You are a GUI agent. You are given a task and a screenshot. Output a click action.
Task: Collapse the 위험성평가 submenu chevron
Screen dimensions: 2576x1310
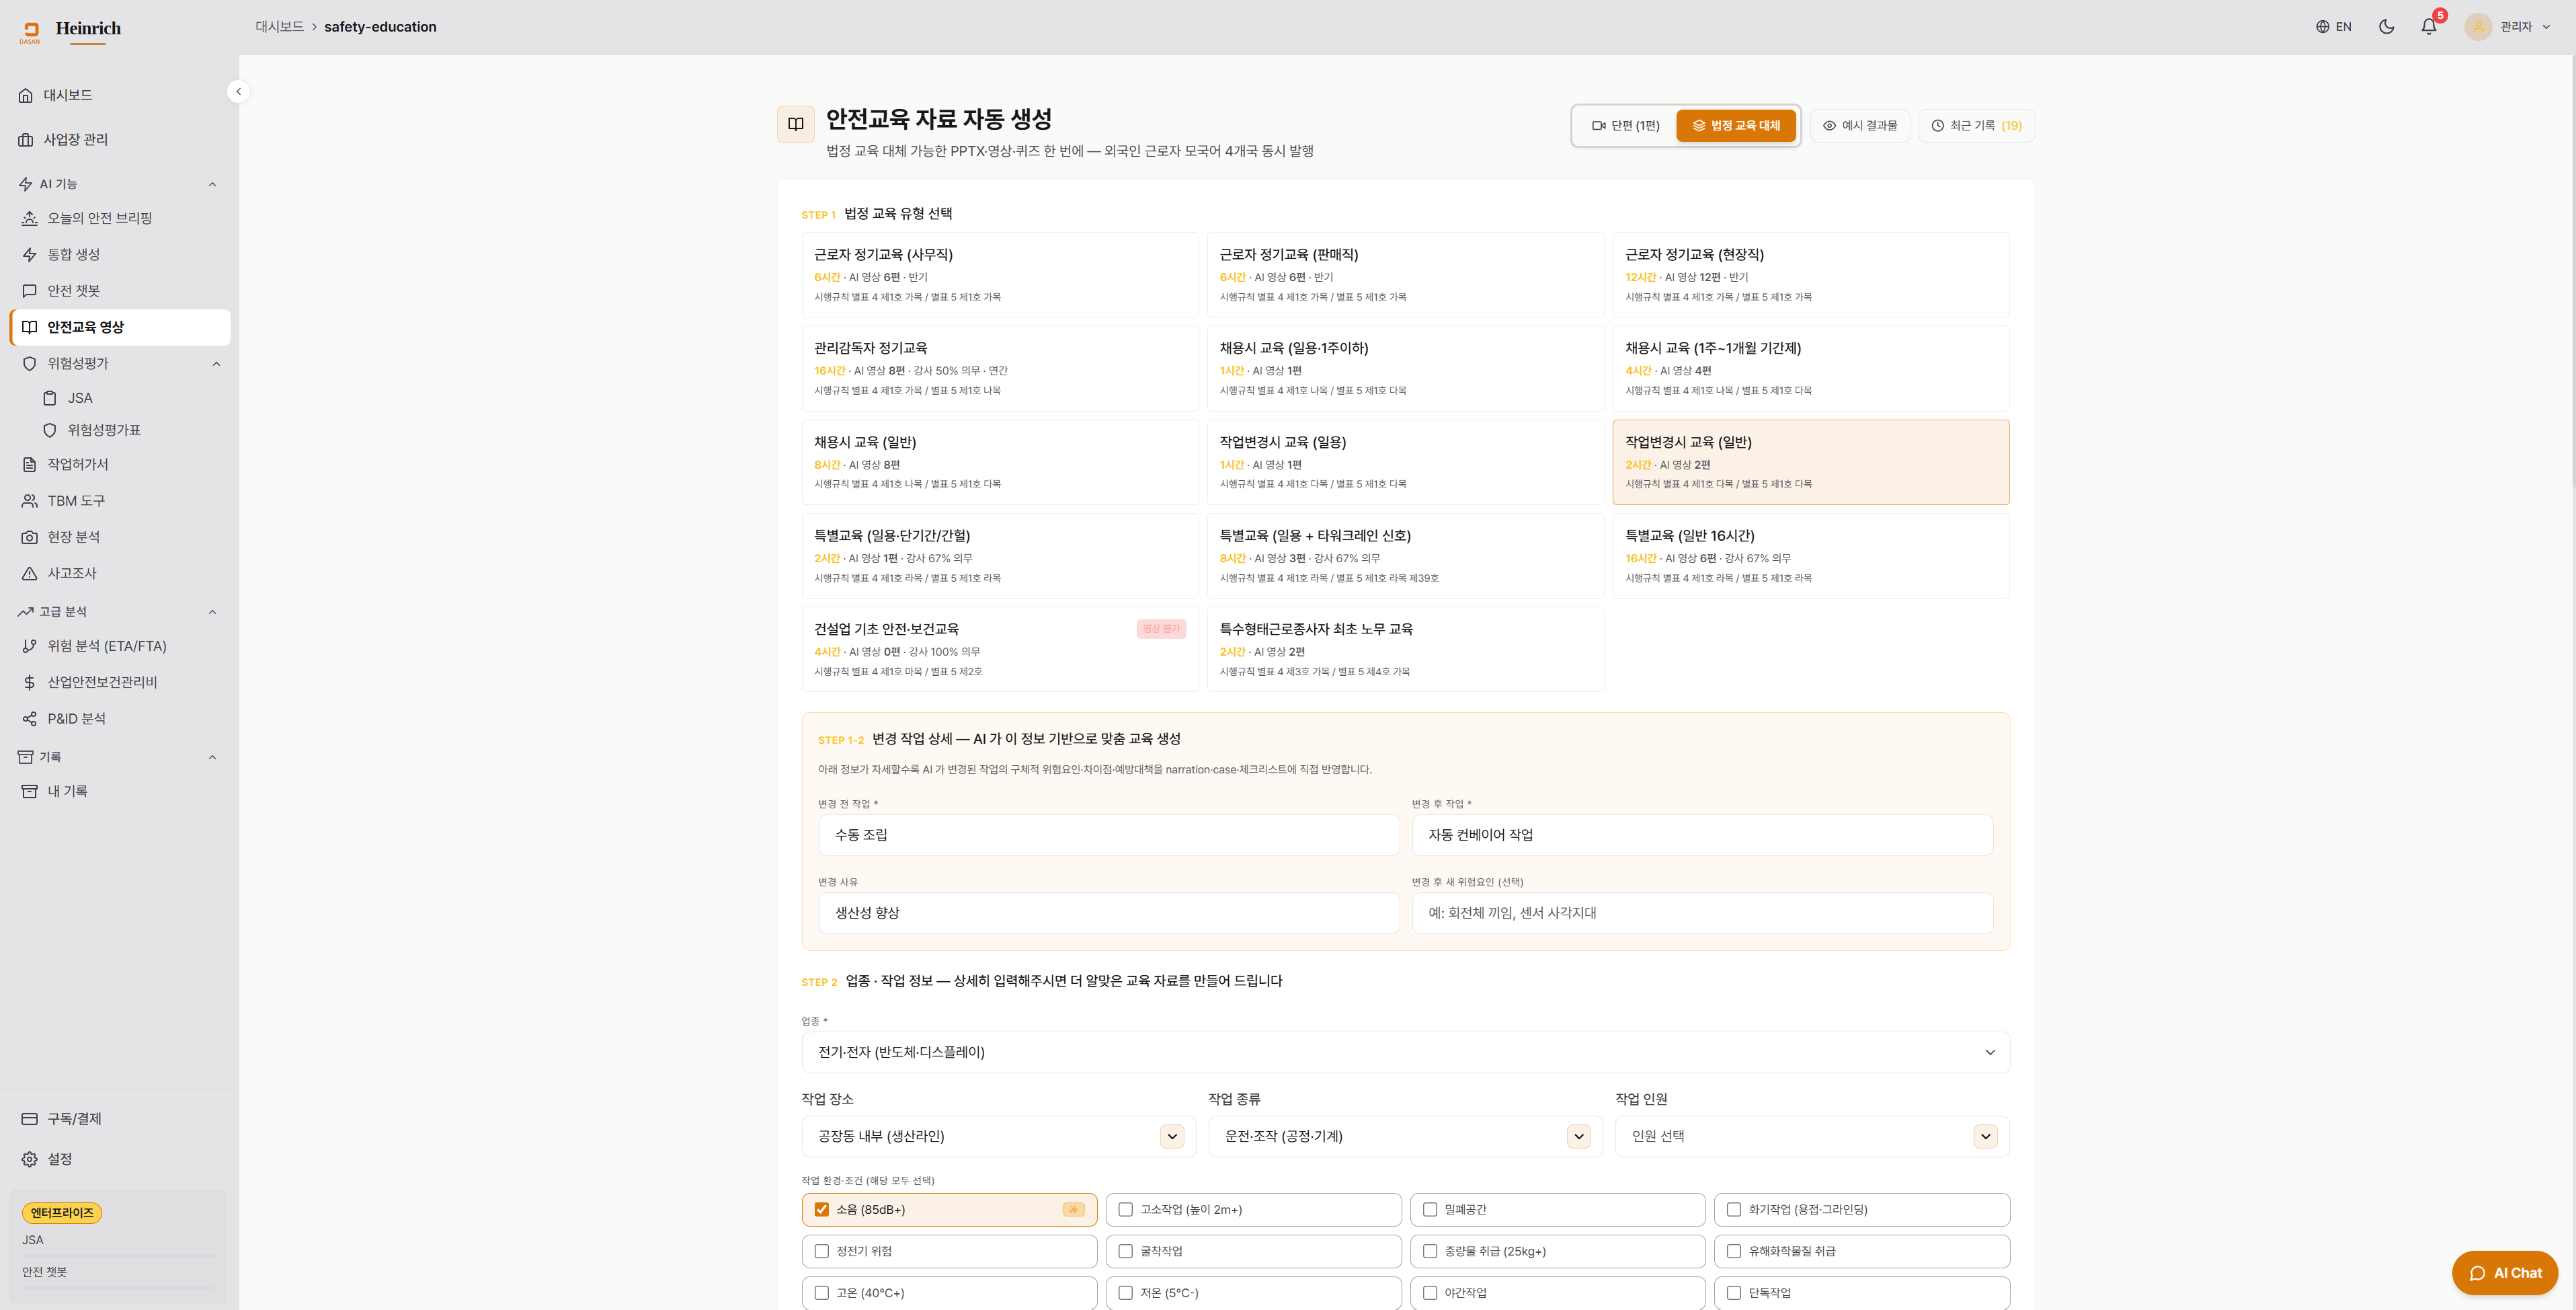tap(216, 364)
